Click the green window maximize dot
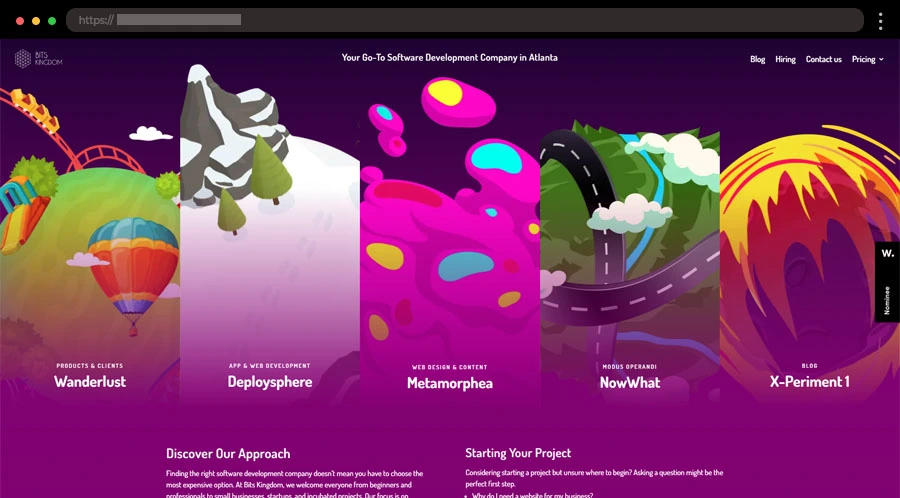The width and height of the screenshot is (900, 498). [x=52, y=20]
